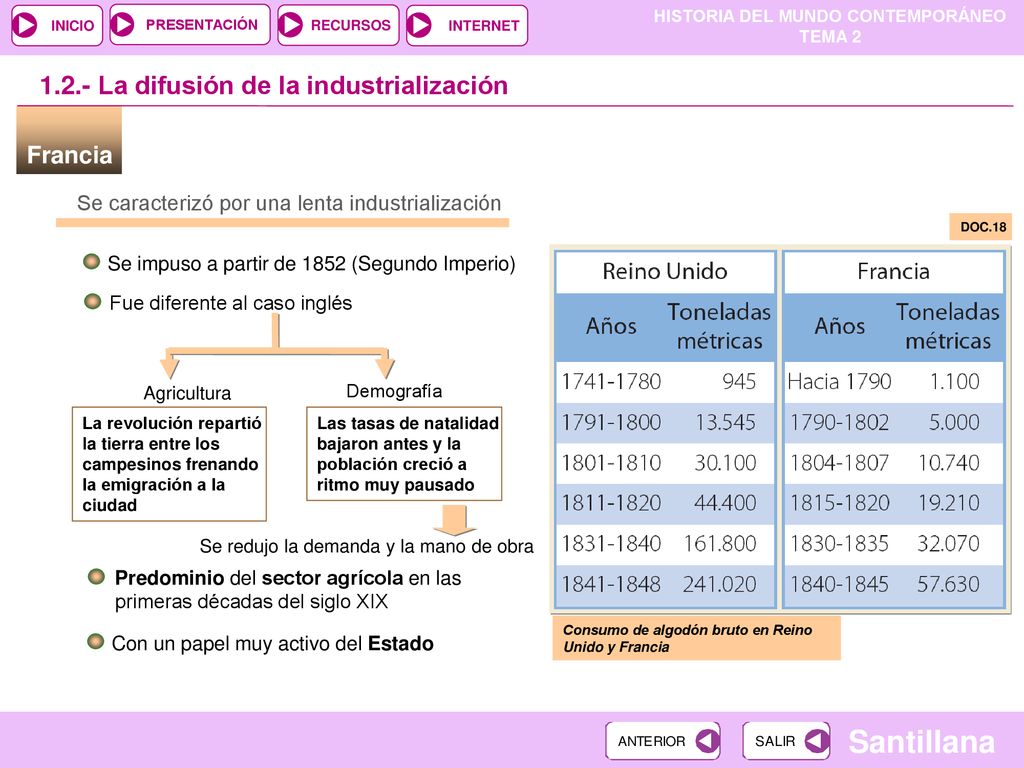Exit presentation via SALIR text
This screenshot has height=768, width=1024.
(775, 741)
